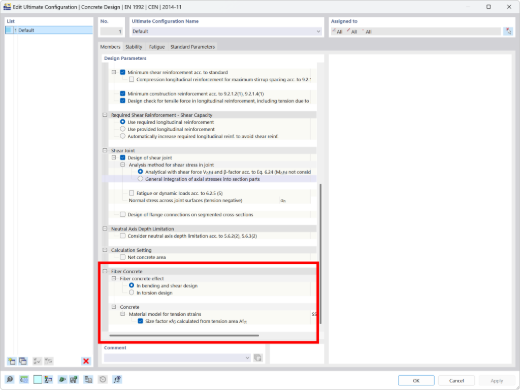The height and width of the screenshot is (390, 520).
Task: Switch to the Standard Parameters tab
Action: pyautogui.click(x=193, y=47)
